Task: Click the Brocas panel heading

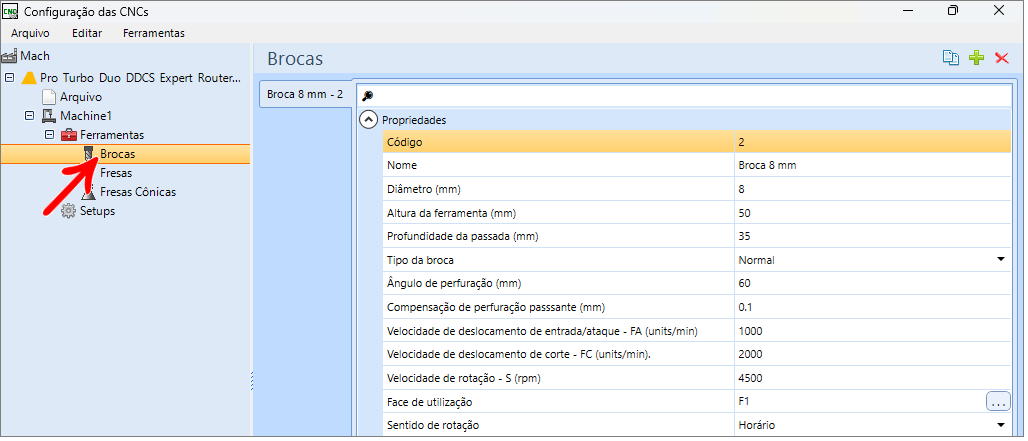Action: click(x=295, y=58)
